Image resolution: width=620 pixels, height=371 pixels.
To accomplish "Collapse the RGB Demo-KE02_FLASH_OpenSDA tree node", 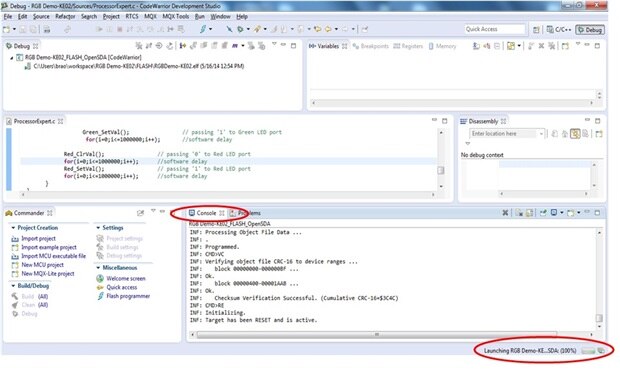I will click(x=12, y=58).
